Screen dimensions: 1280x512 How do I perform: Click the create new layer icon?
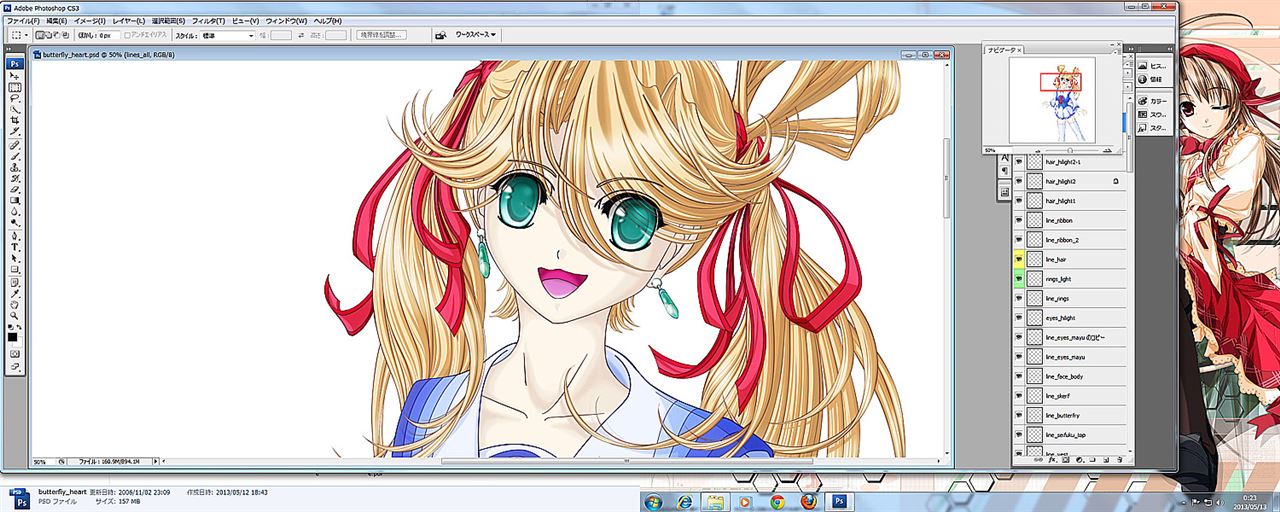pyautogui.click(x=1108, y=460)
